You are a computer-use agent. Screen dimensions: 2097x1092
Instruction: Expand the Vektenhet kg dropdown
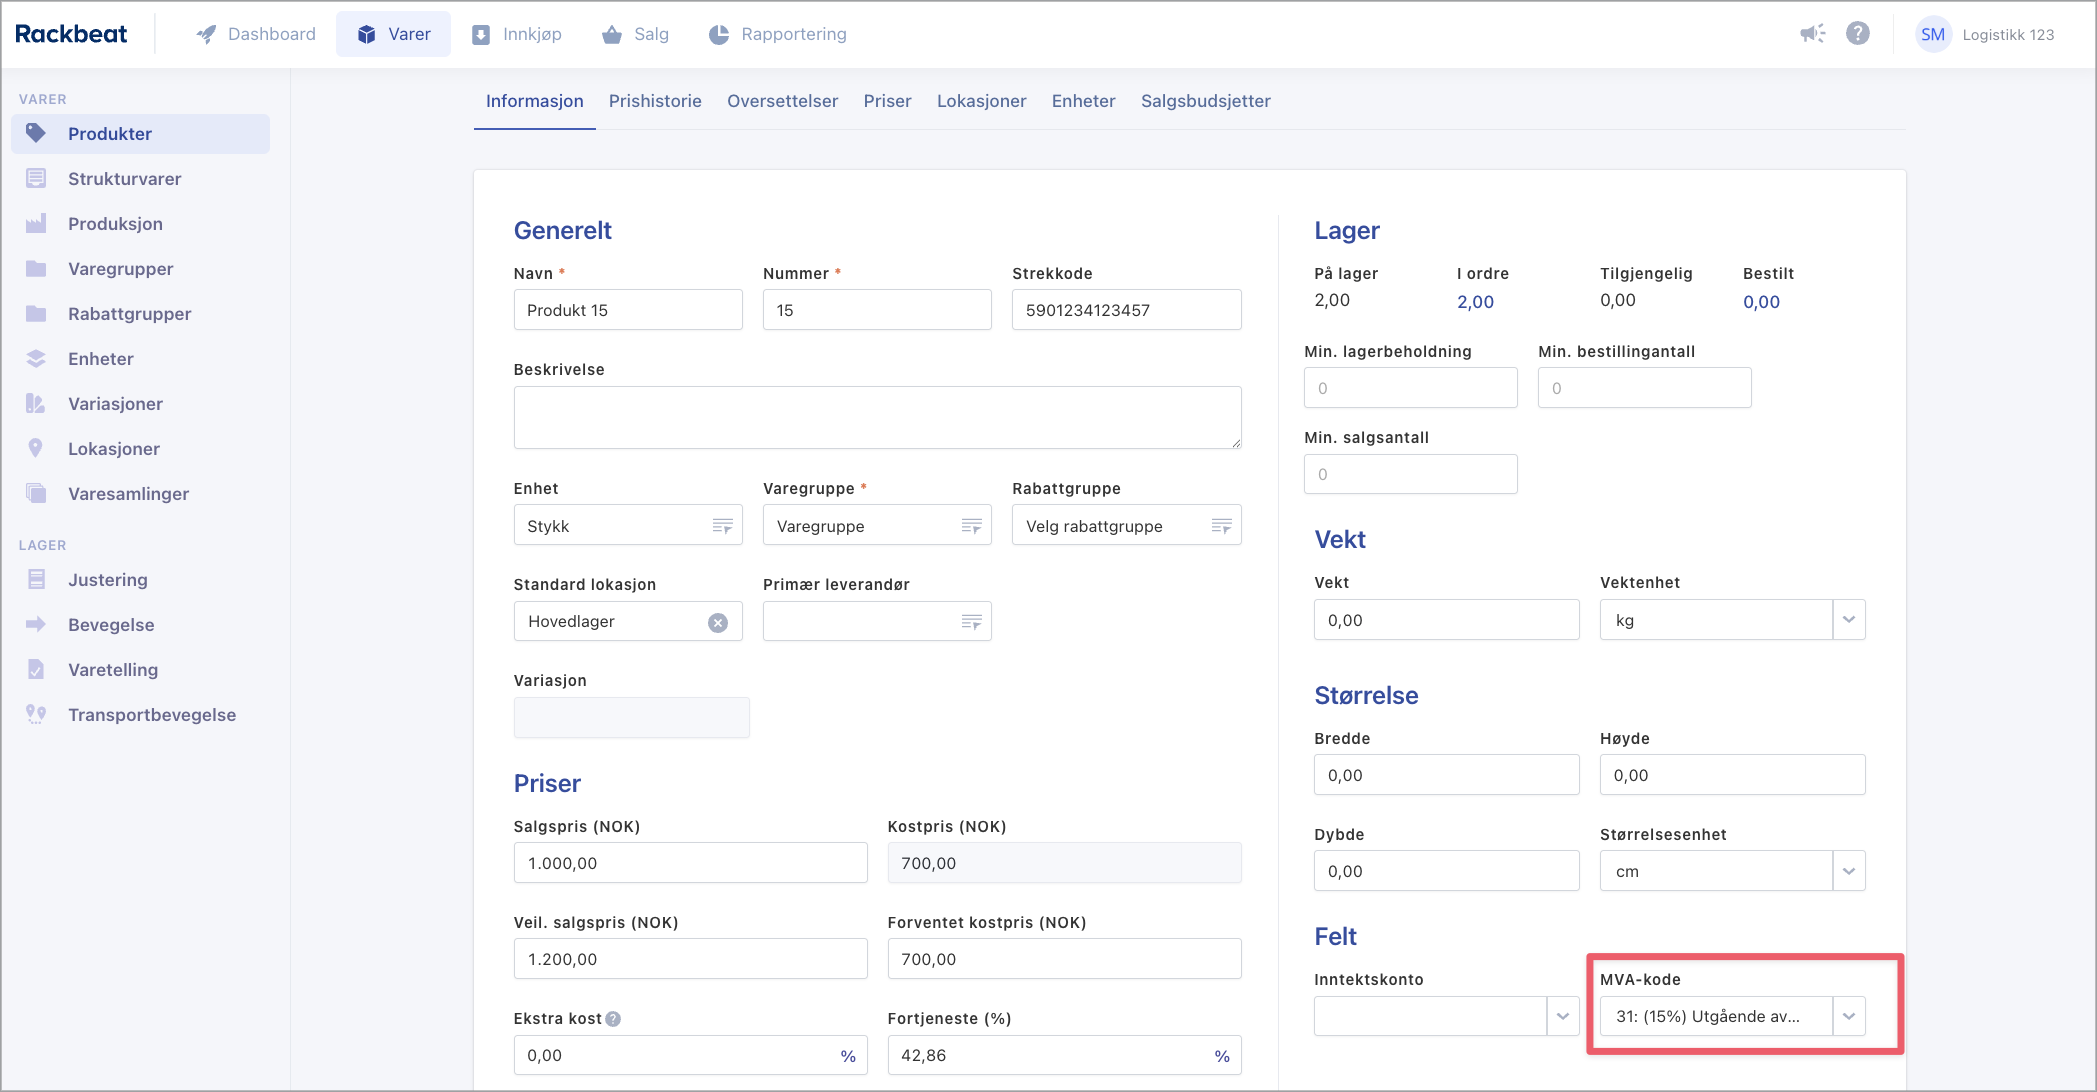[1848, 620]
